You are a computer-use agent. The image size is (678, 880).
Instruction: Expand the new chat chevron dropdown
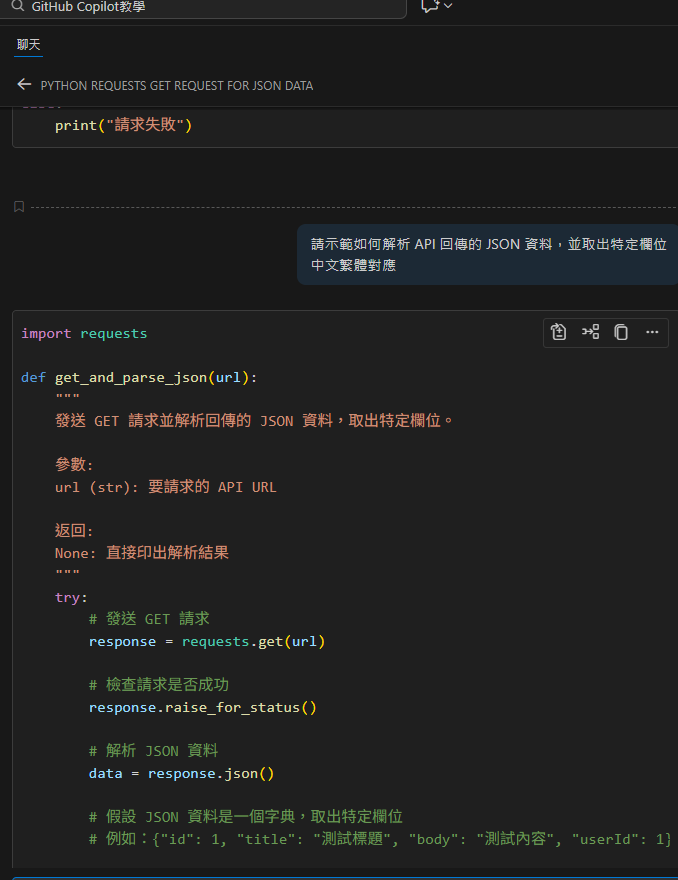click(446, 7)
